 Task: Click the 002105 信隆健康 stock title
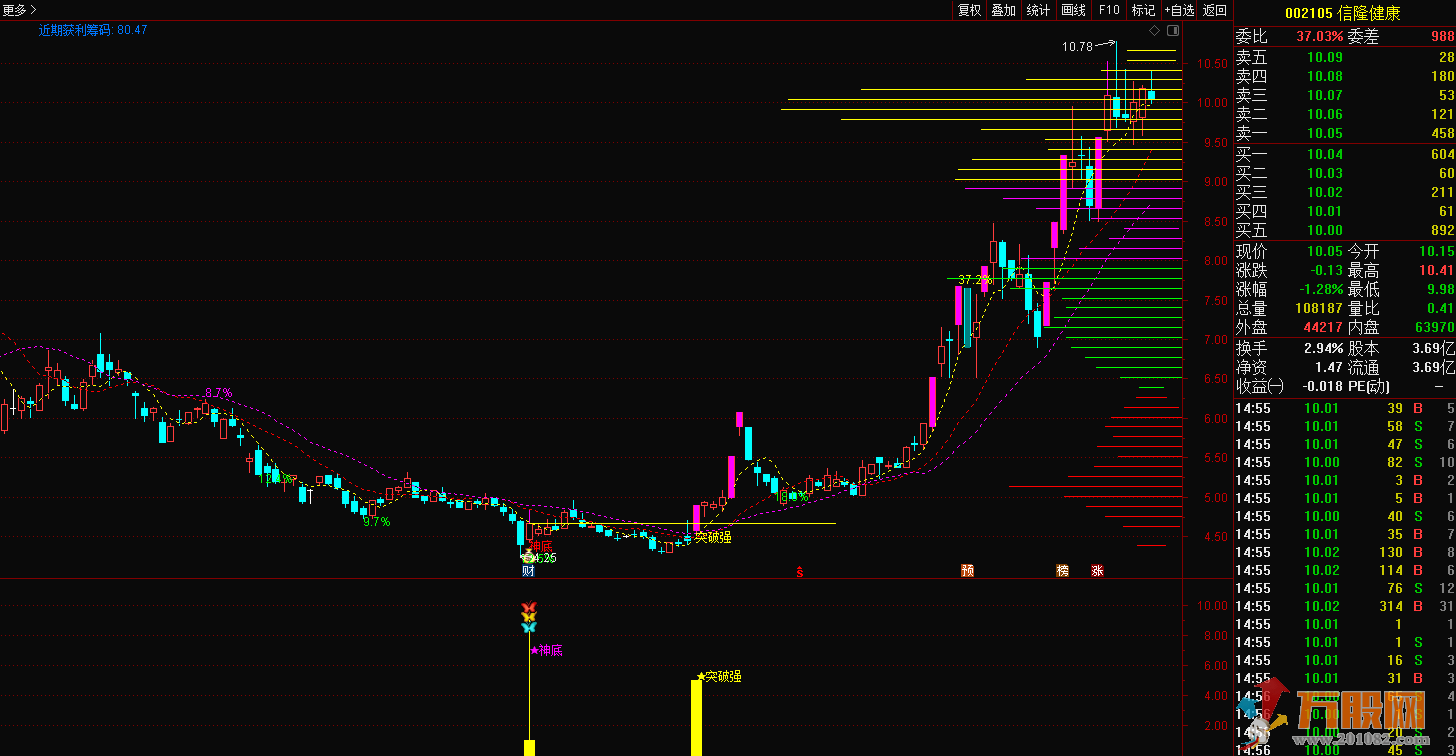[1342, 13]
